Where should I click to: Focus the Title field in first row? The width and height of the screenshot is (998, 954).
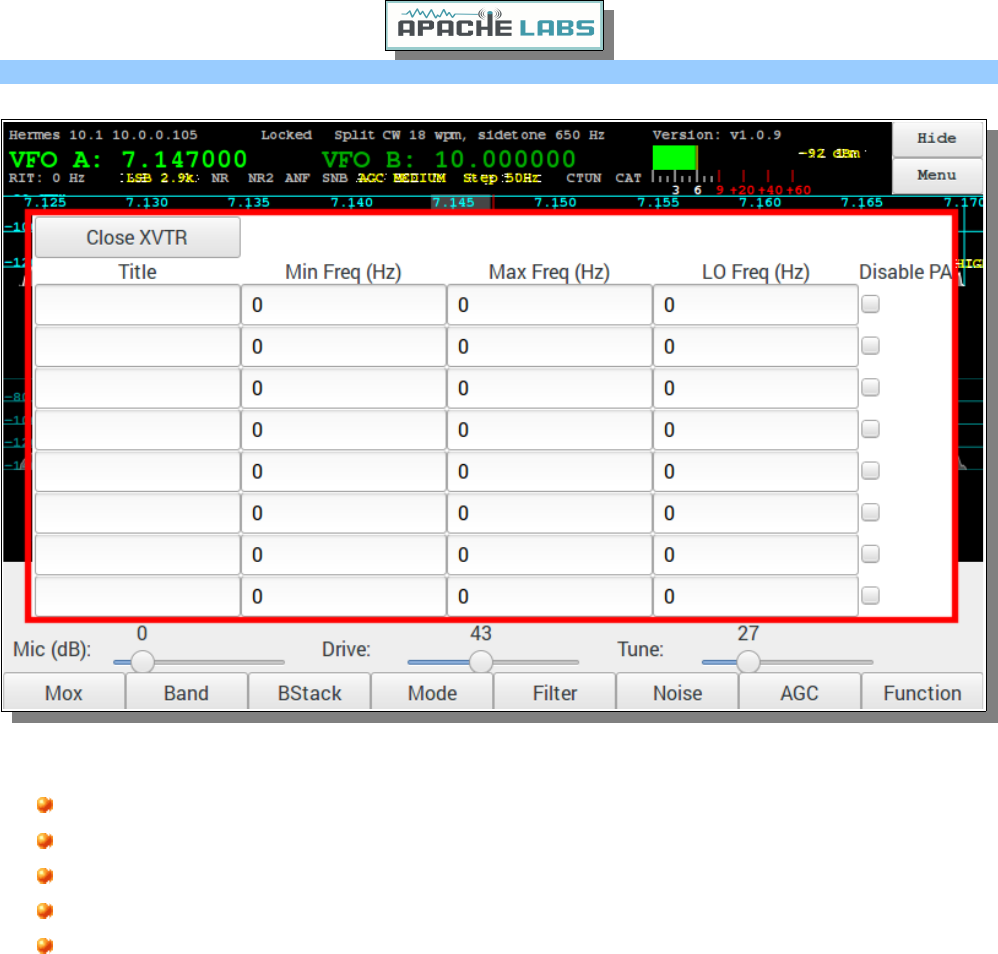(x=137, y=305)
